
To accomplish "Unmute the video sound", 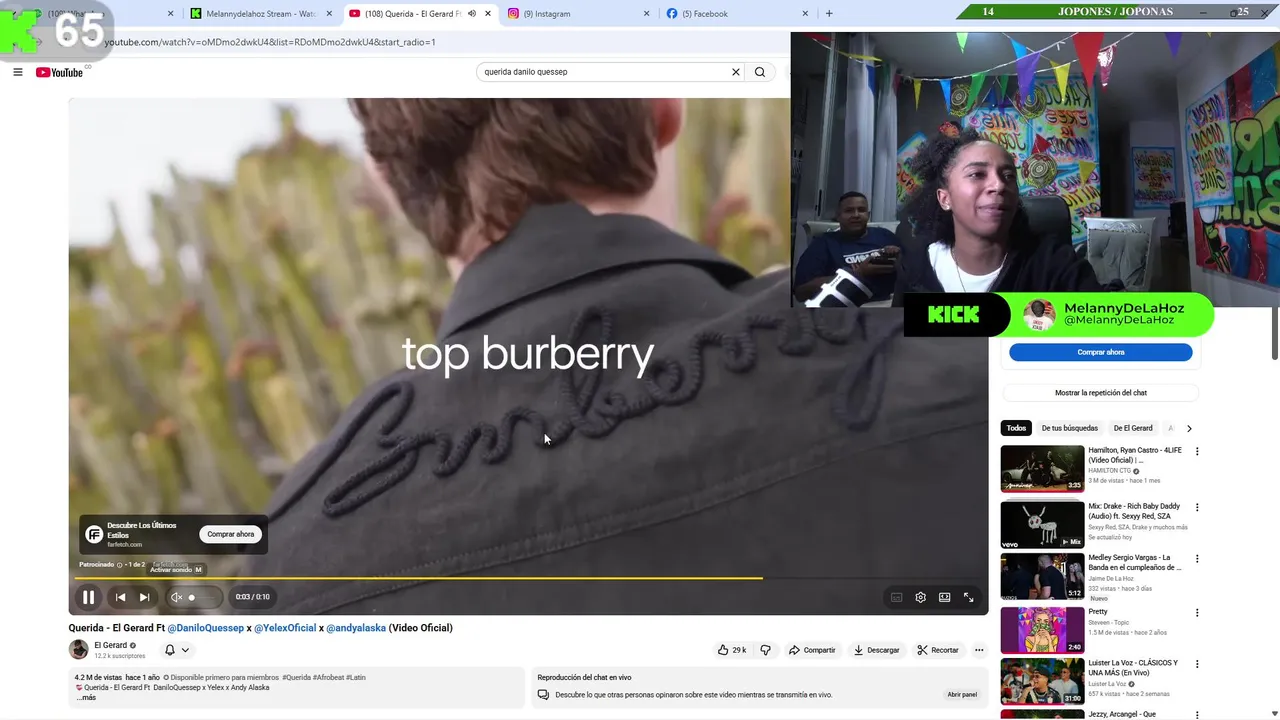I will pyautogui.click(x=176, y=597).
